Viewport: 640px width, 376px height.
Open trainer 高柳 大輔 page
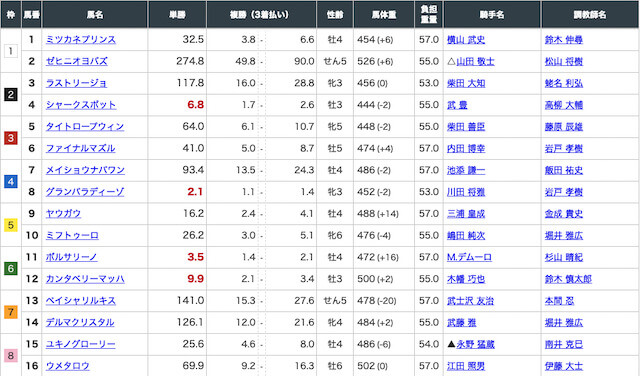pos(564,105)
